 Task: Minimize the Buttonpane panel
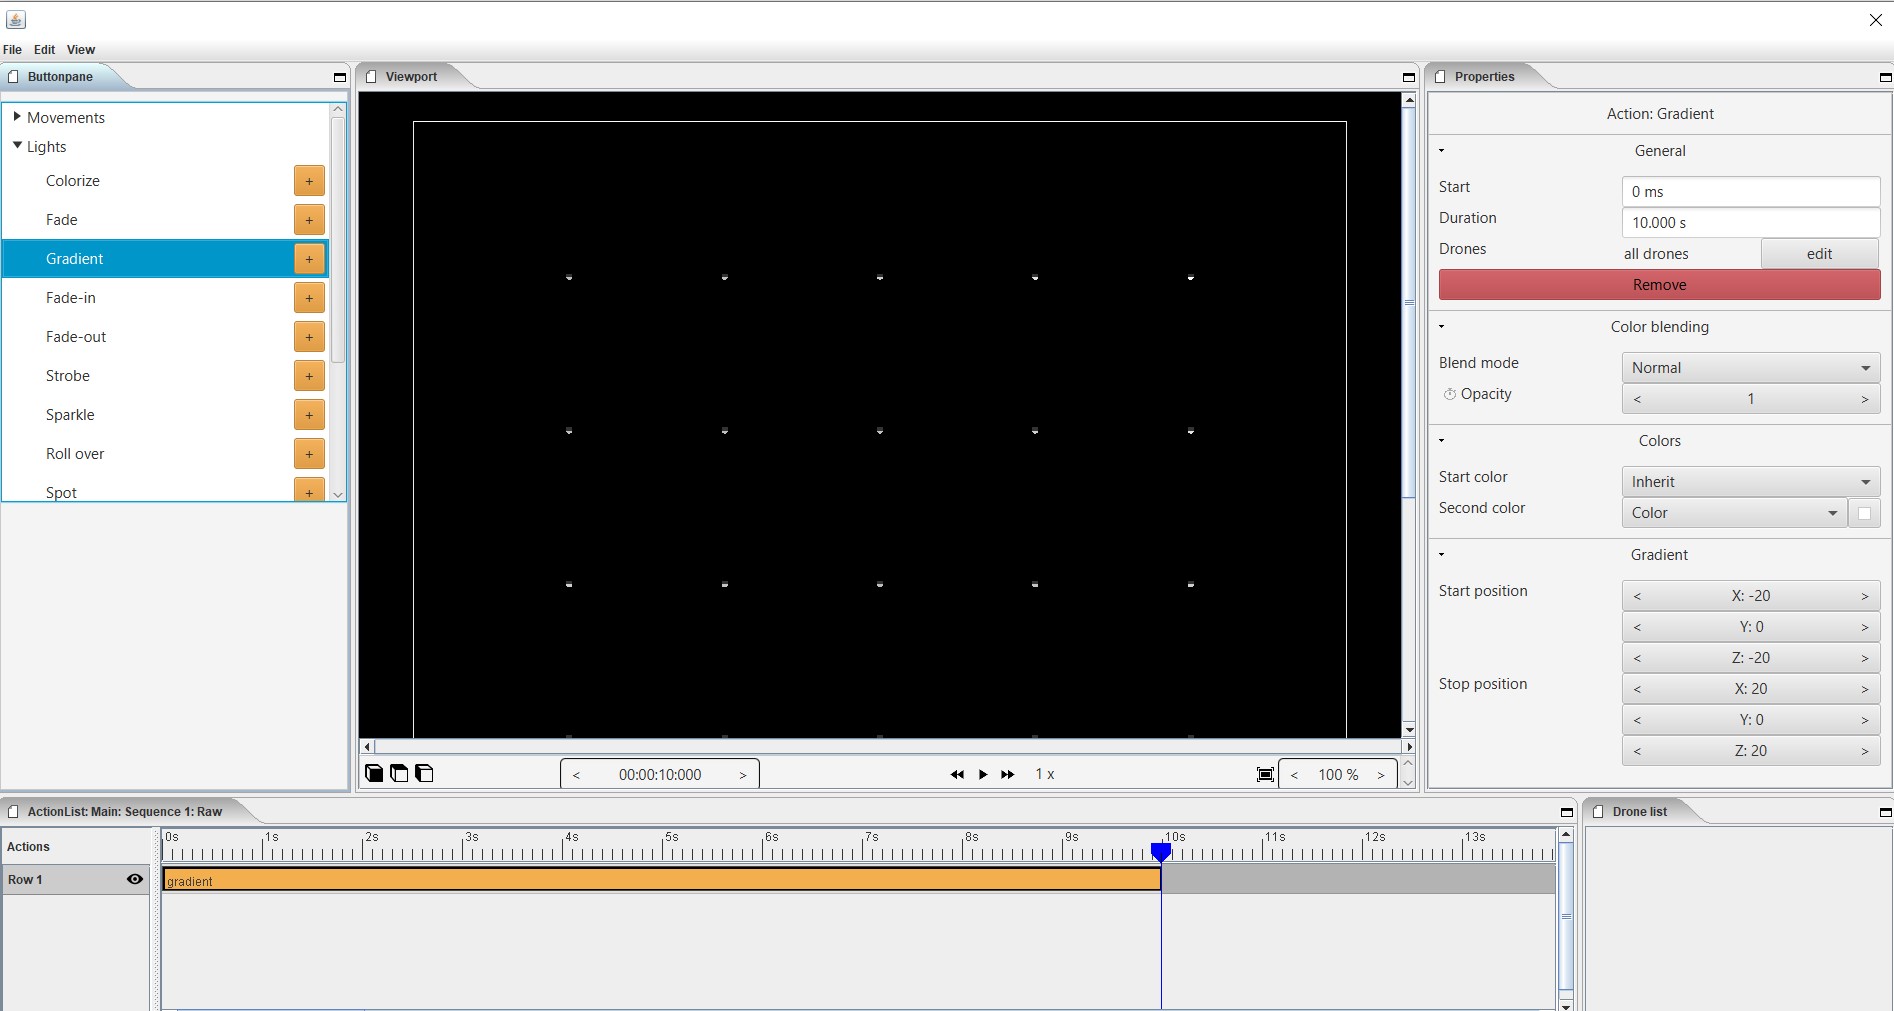[x=339, y=77]
